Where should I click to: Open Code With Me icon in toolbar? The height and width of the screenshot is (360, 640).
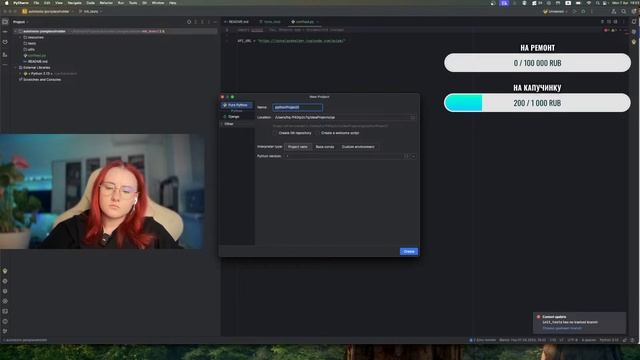point(613,11)
